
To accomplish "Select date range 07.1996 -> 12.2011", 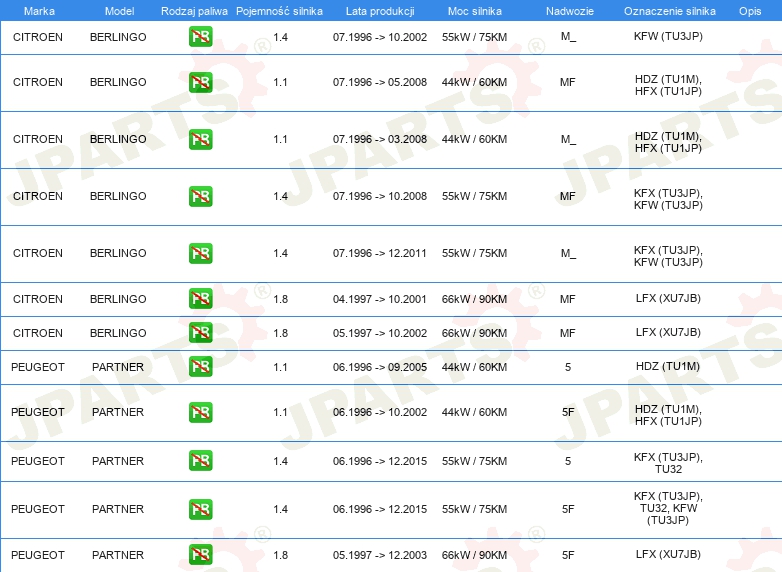I will point(380,253).
